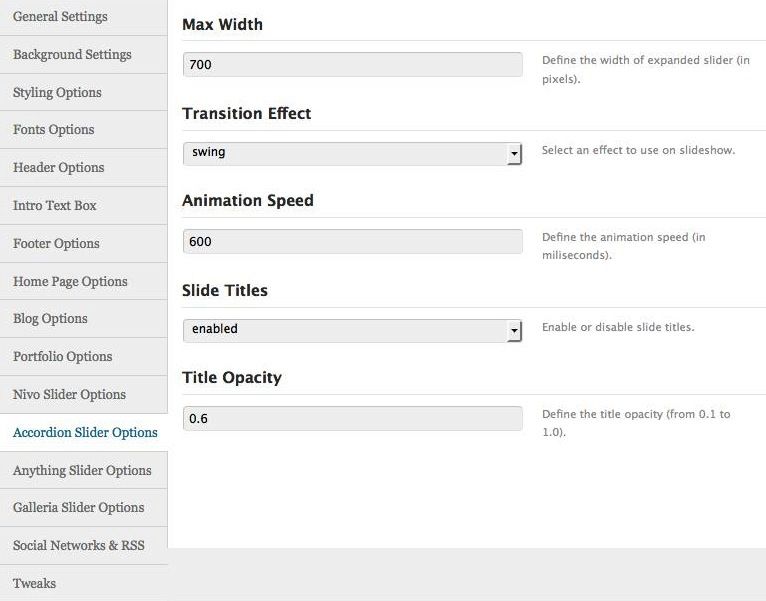Viewport: 766px width, 601px height.
Task: Open the Blog Options tab
Action: coord(50,319)
